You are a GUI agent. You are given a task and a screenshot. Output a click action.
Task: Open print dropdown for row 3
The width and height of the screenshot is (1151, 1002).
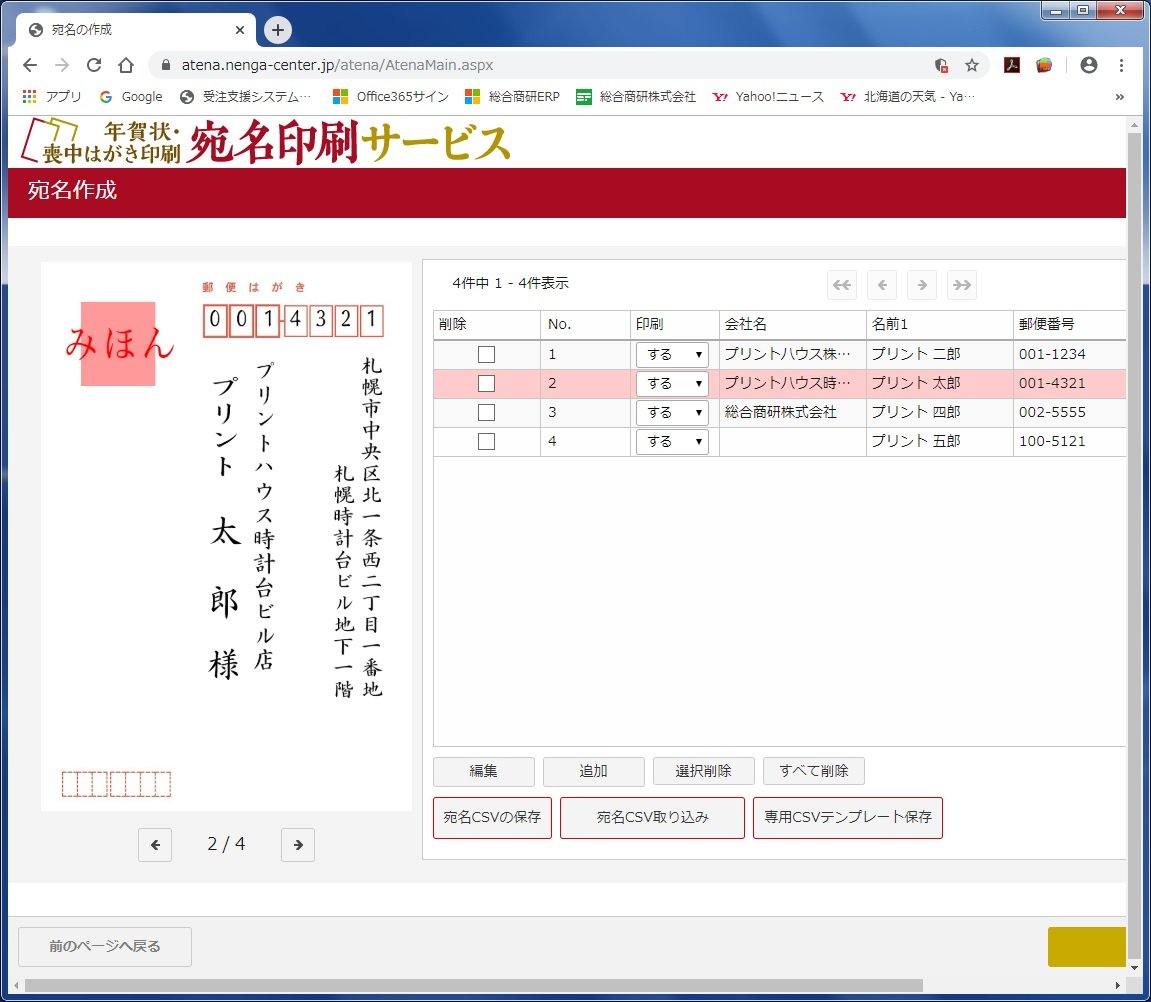(x=672, y=413)
